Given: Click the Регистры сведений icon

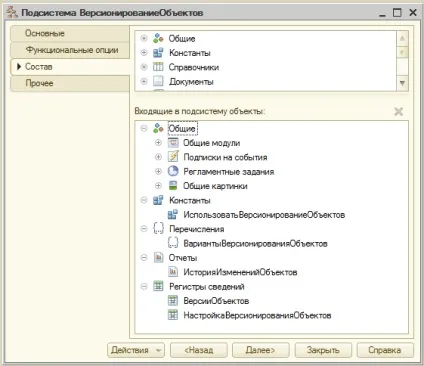Looking at the screenshot, I should click(x=158, y=286).
